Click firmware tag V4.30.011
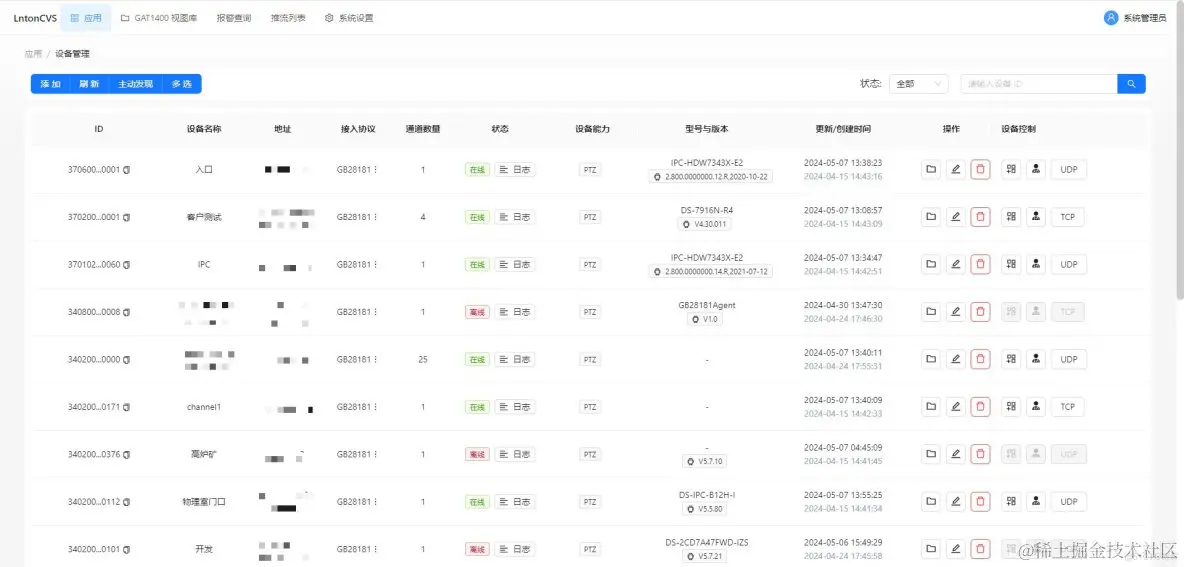Screen dimensions: 1184x567 click(705, 224)
